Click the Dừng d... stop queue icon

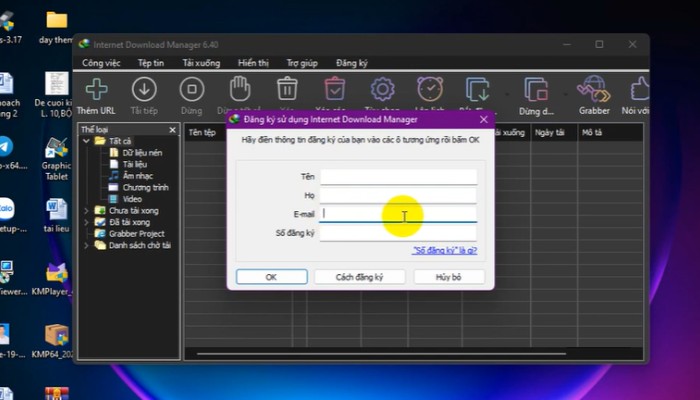pos(536,89)
